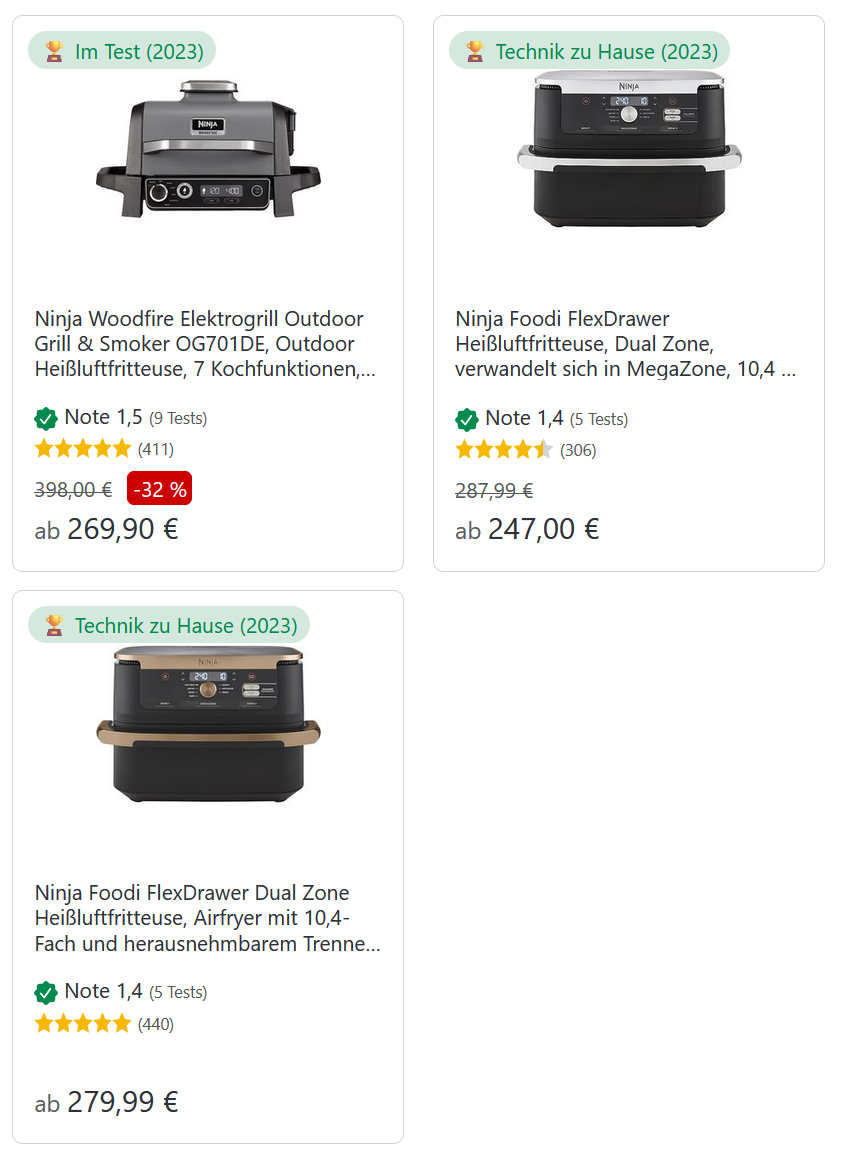This screenshot has width=843, height=1159.
Task: Click the Im Test (2023) badge
Action: [x=122, y=51]
